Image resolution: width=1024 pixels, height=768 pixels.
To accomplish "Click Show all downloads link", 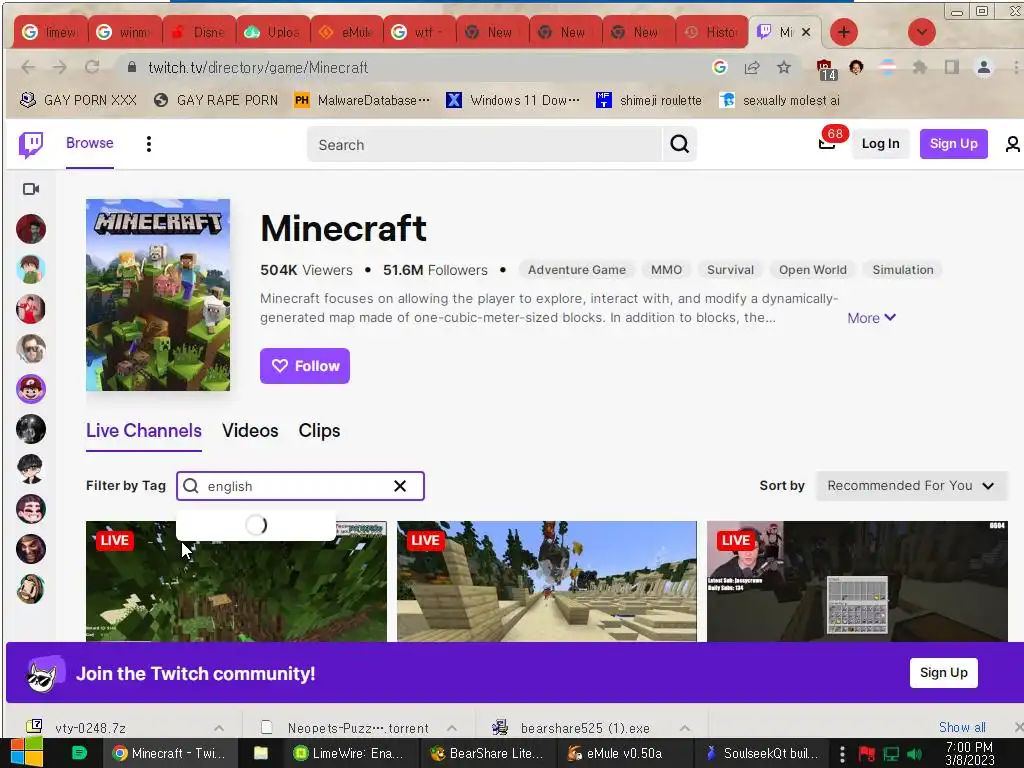I will tap(962, 727).
